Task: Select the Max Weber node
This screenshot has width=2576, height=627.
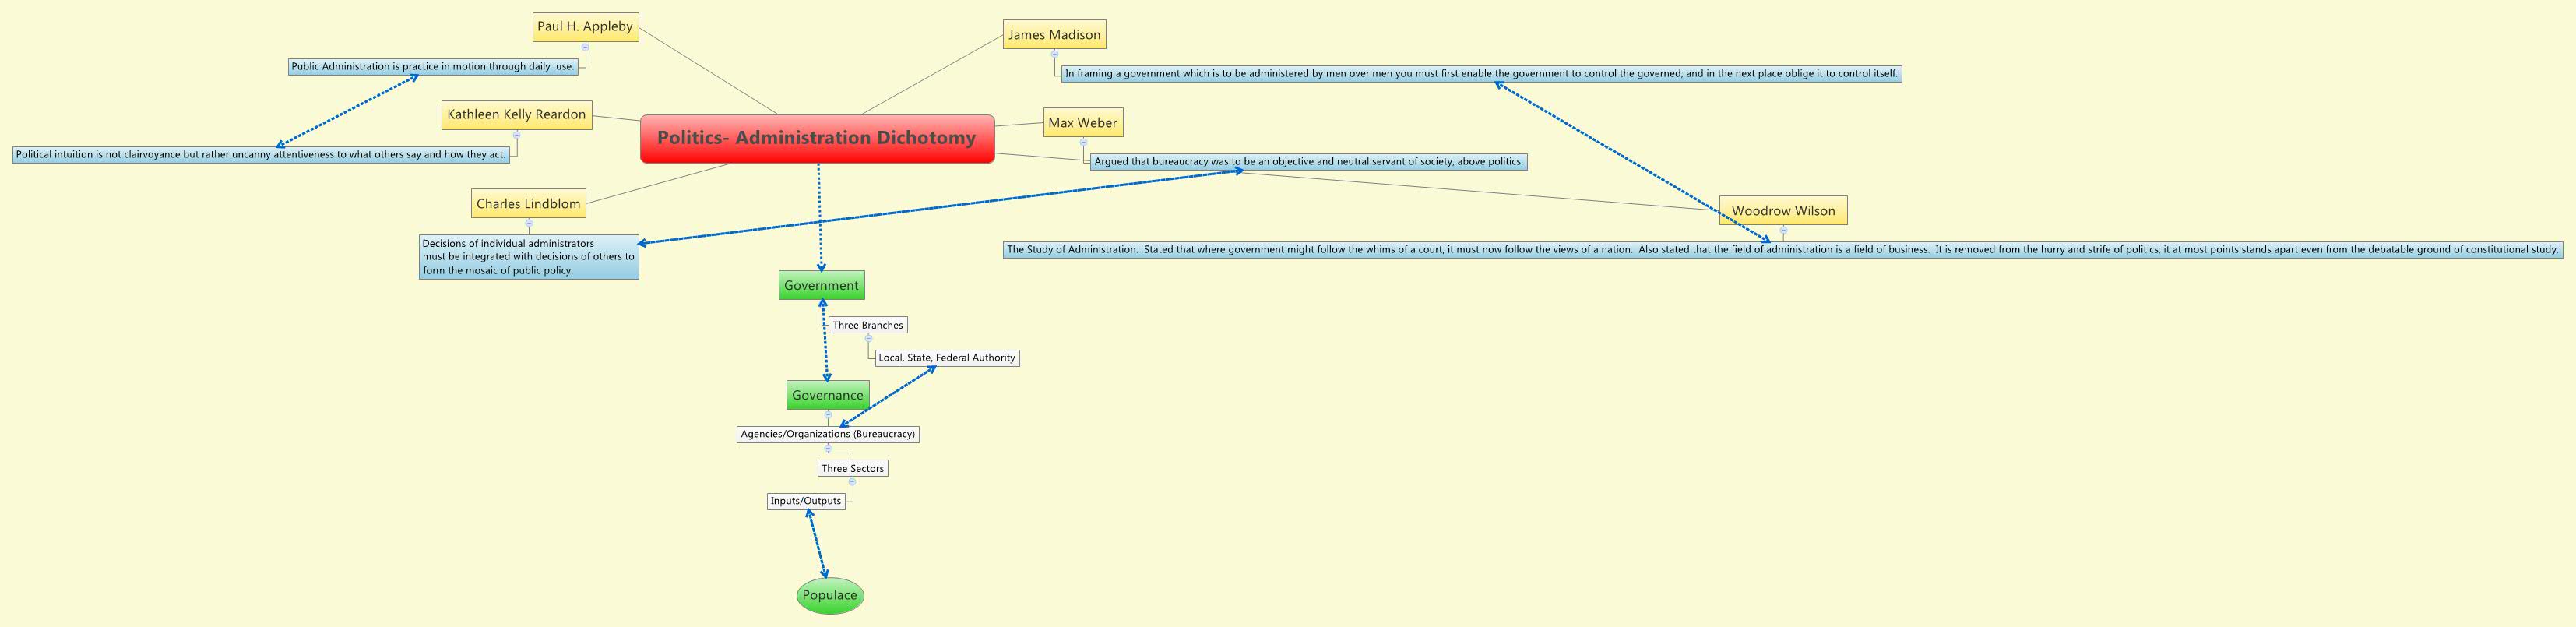Action: coord(1082,123)
